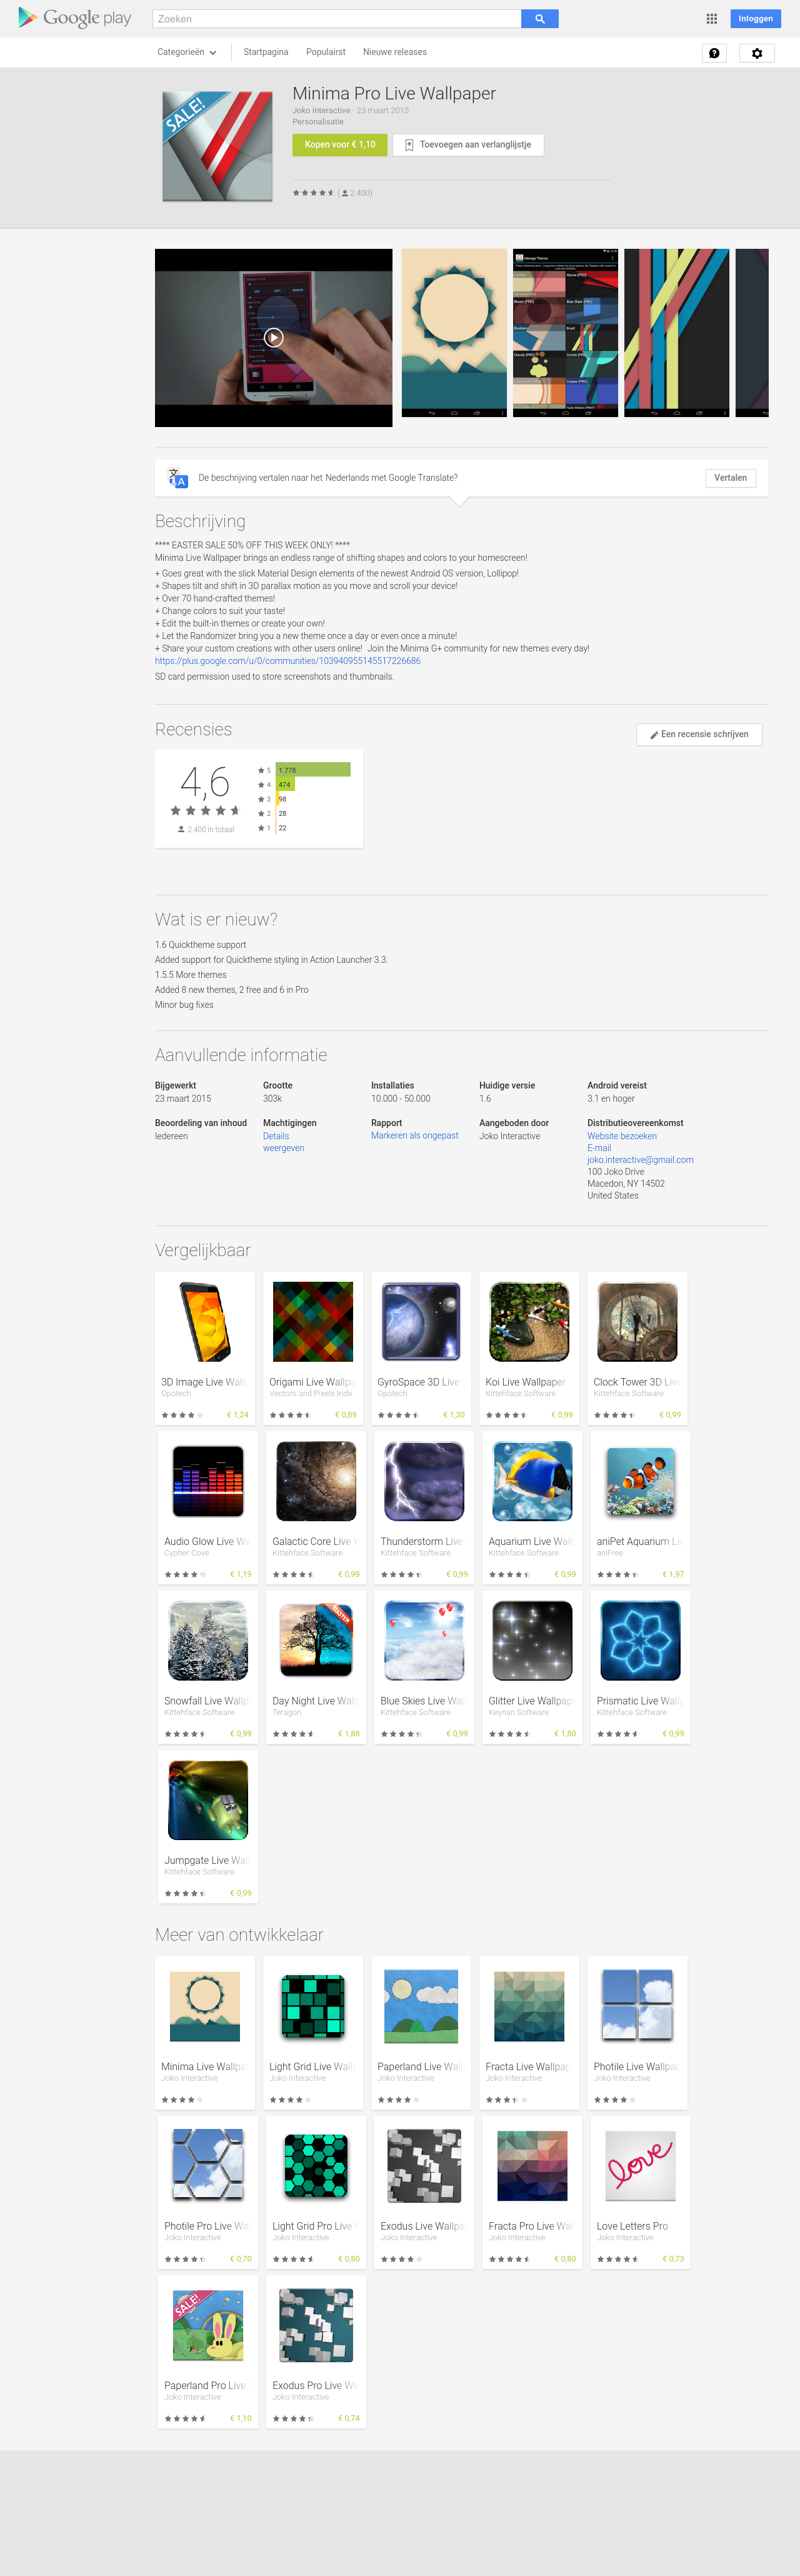Viewport: 800px width, 2576px height.
Task: Click the Details weergeven permissions link
Action: point(284,1142)
